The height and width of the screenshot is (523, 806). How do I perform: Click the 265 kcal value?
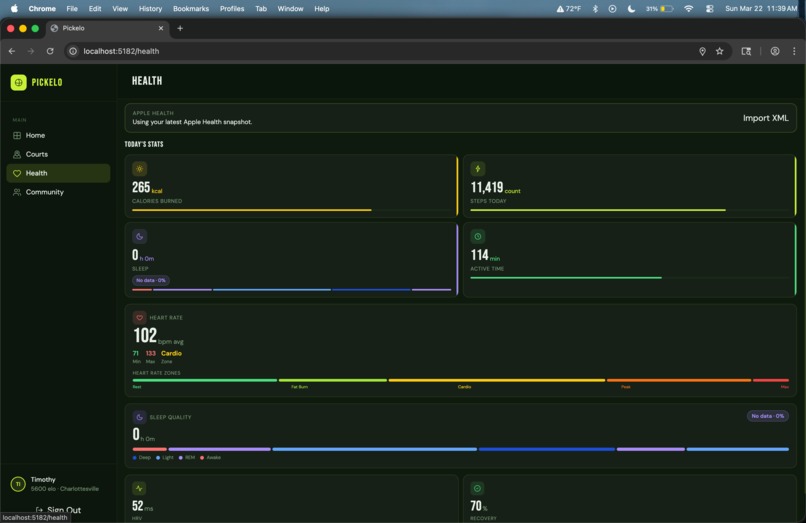point(147,188)
